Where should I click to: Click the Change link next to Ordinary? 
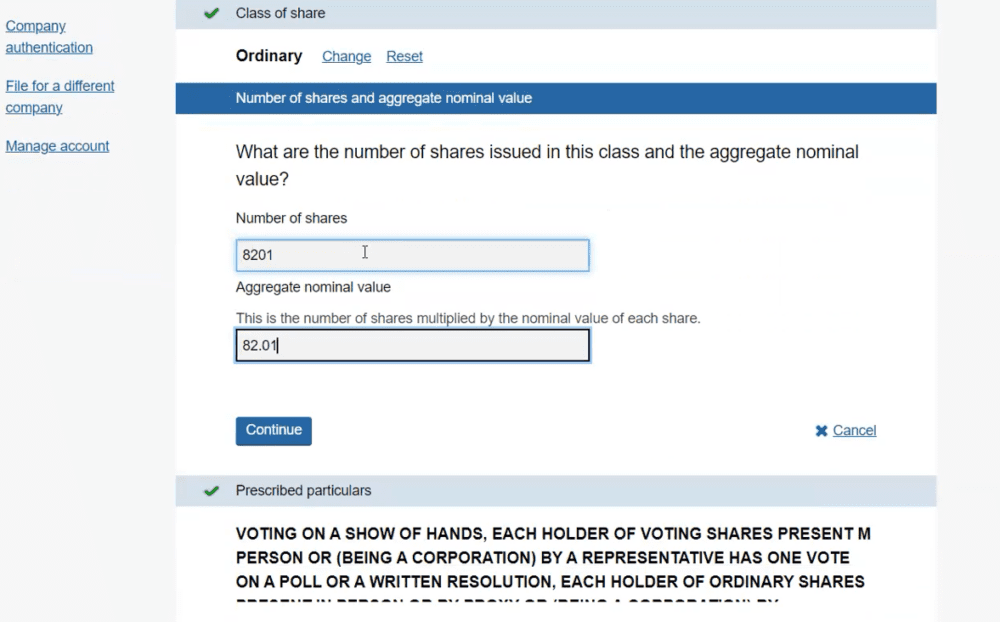346,57
